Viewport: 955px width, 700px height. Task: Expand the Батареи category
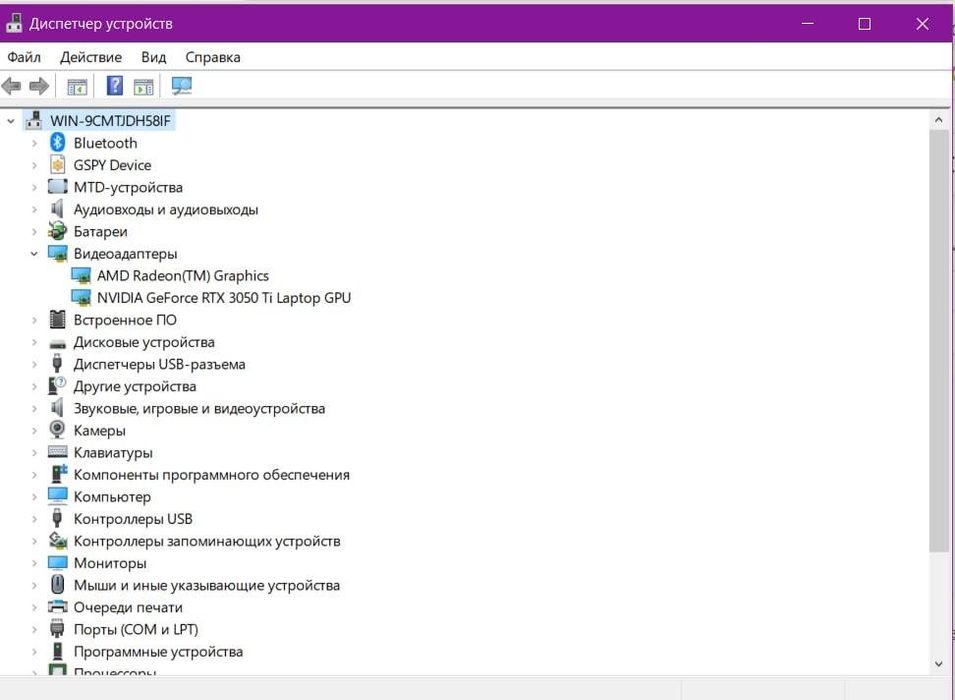coord(34,232)
